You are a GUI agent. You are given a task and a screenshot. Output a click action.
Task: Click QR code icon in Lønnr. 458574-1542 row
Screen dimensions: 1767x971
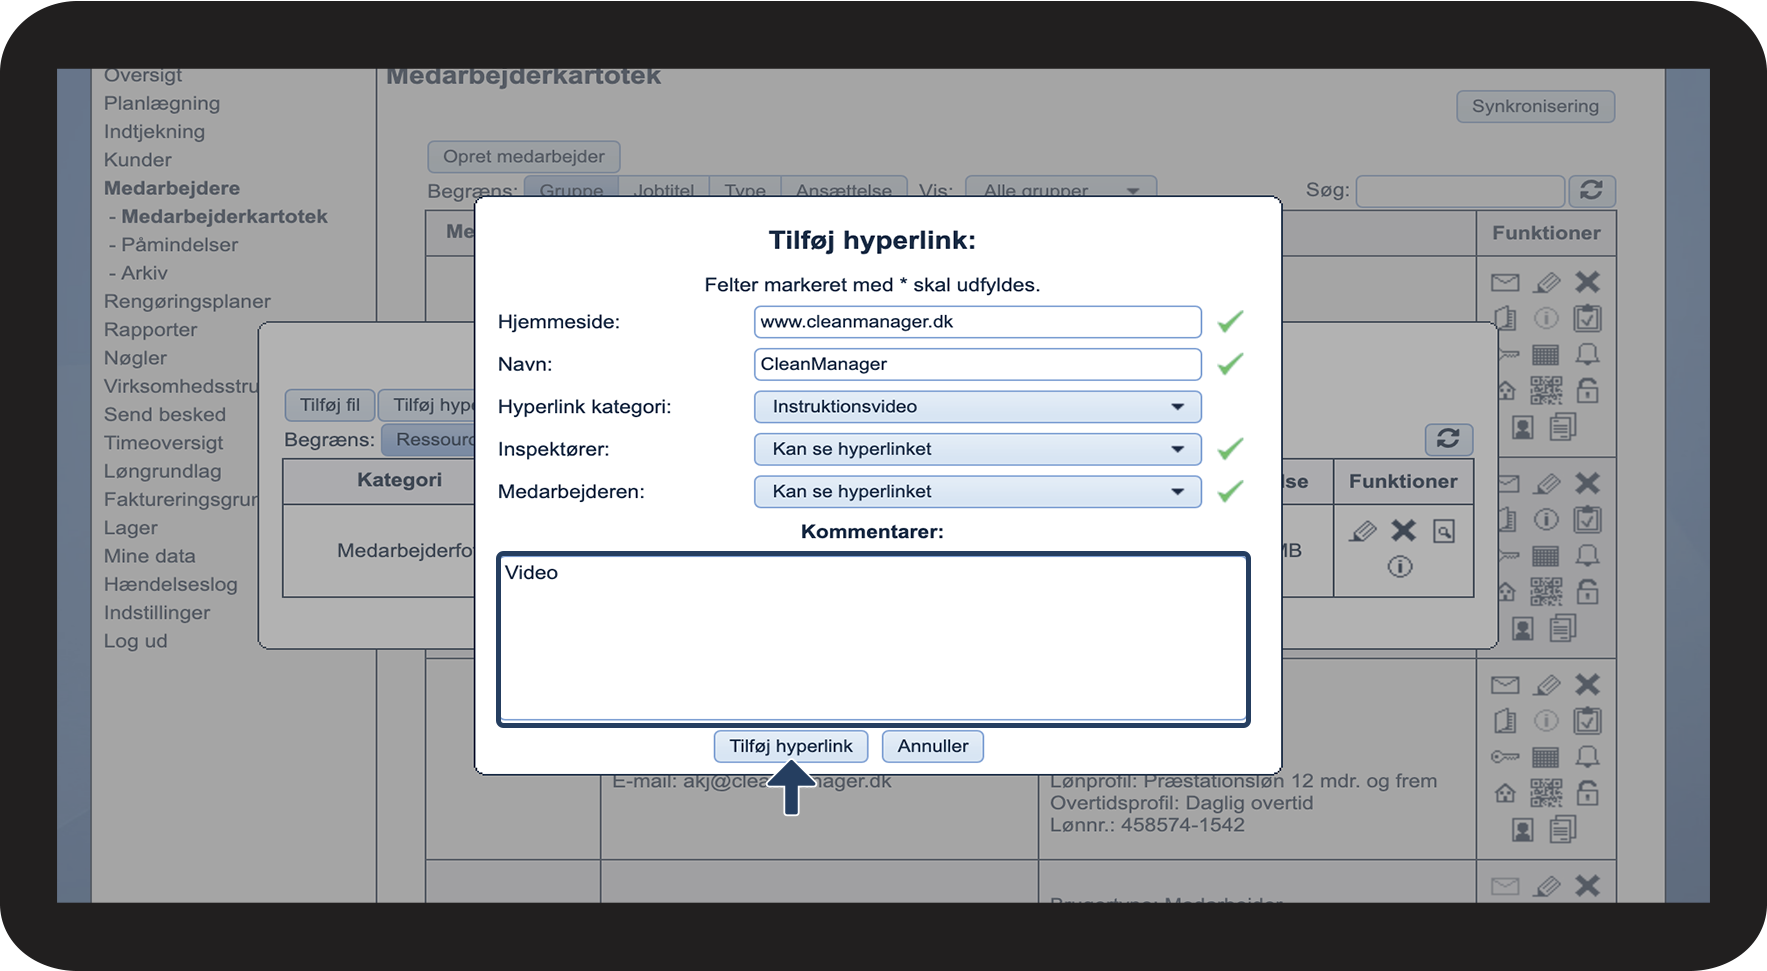click(x=1546, y=793)
